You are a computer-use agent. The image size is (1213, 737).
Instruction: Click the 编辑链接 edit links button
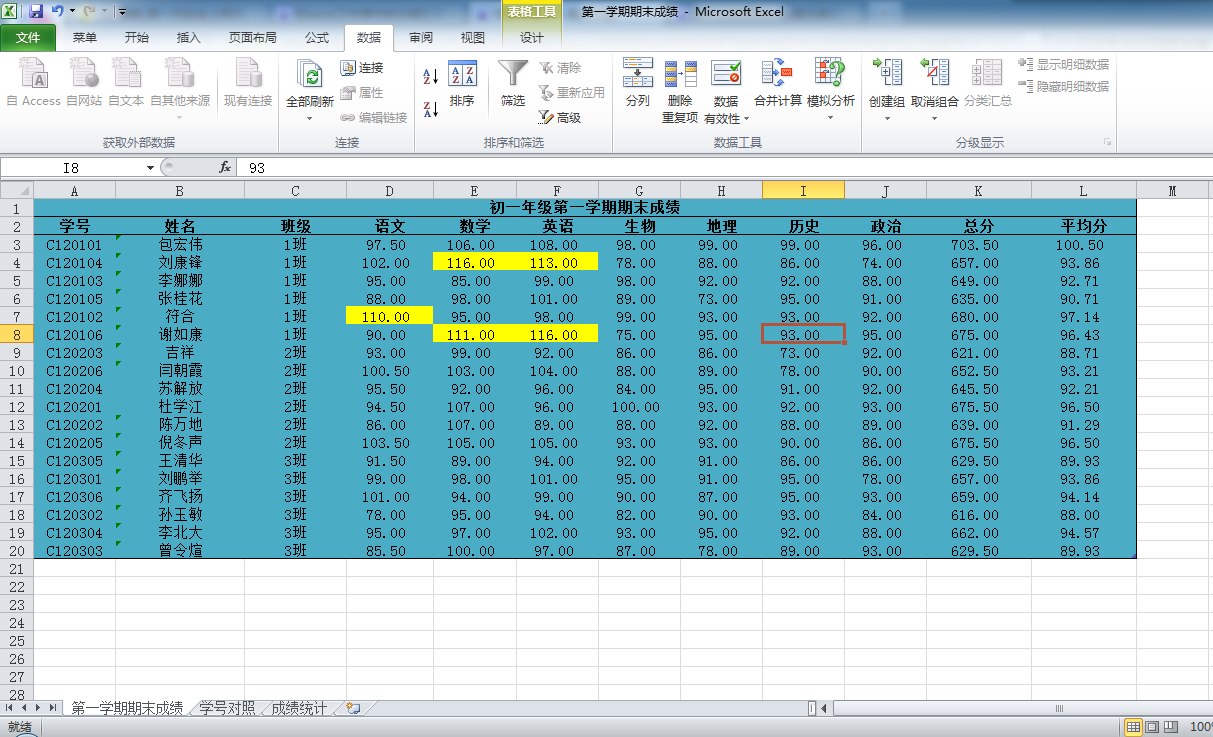point(373,118)
